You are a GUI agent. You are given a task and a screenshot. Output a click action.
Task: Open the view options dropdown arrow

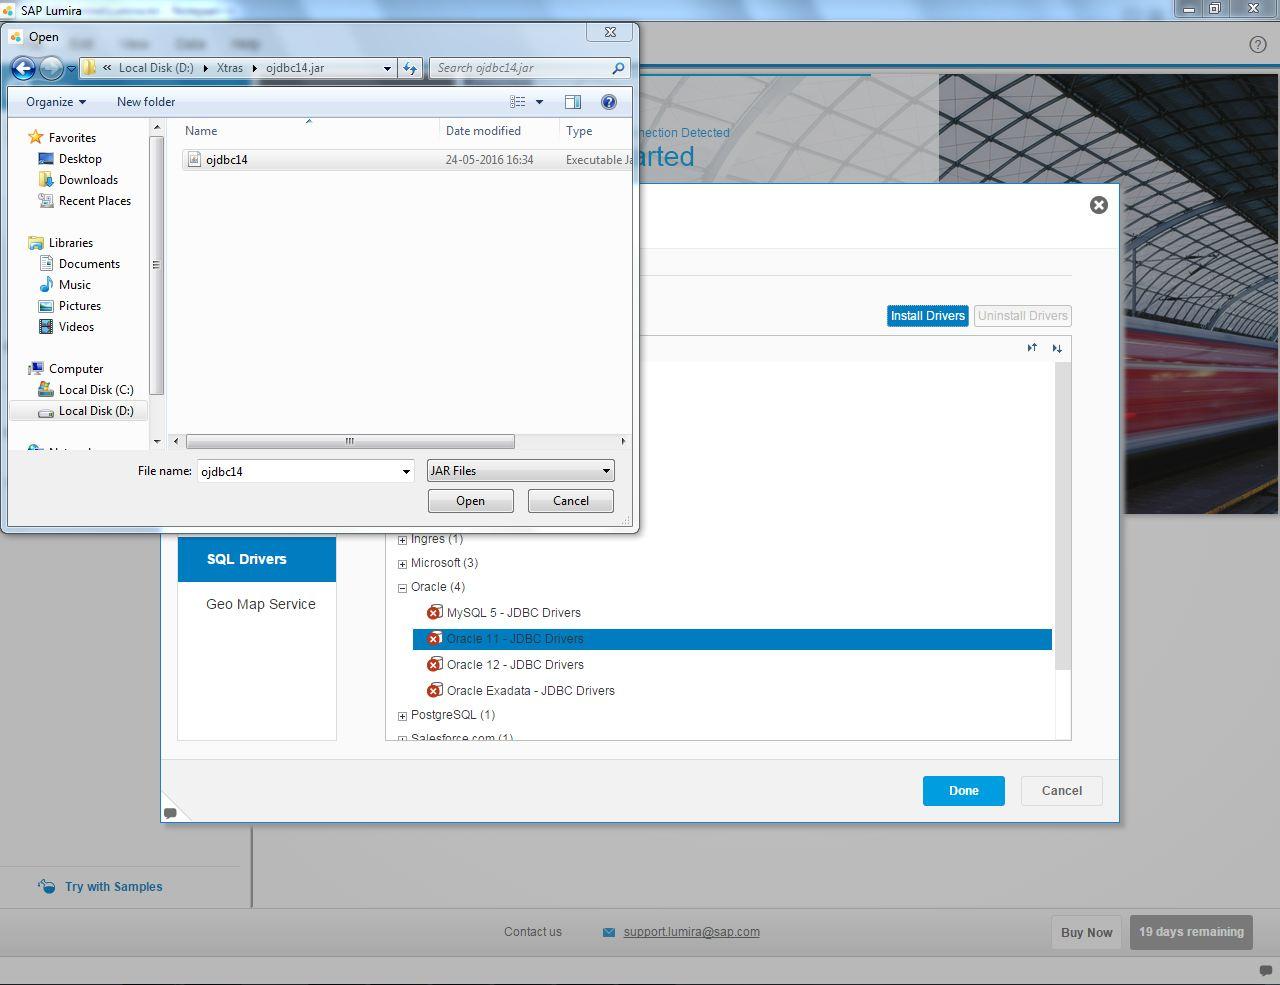click(539, 102)
